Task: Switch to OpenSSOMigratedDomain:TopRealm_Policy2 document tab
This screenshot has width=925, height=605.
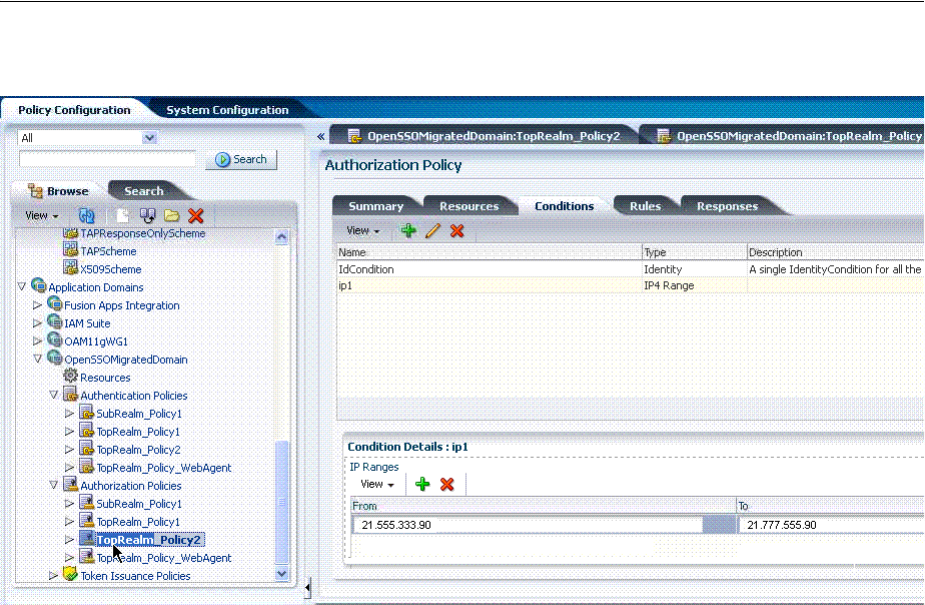Action: pyautogui.click(x=485, y=136)
